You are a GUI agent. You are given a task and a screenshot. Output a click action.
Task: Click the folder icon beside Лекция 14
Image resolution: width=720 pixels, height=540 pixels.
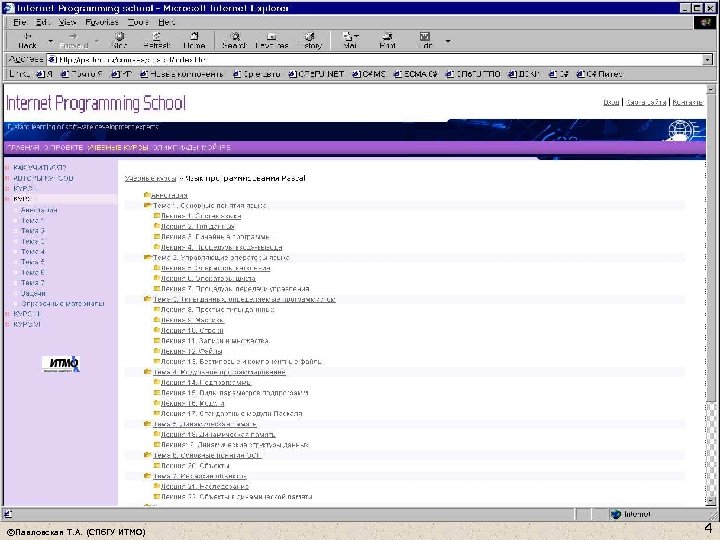(157, 382)
